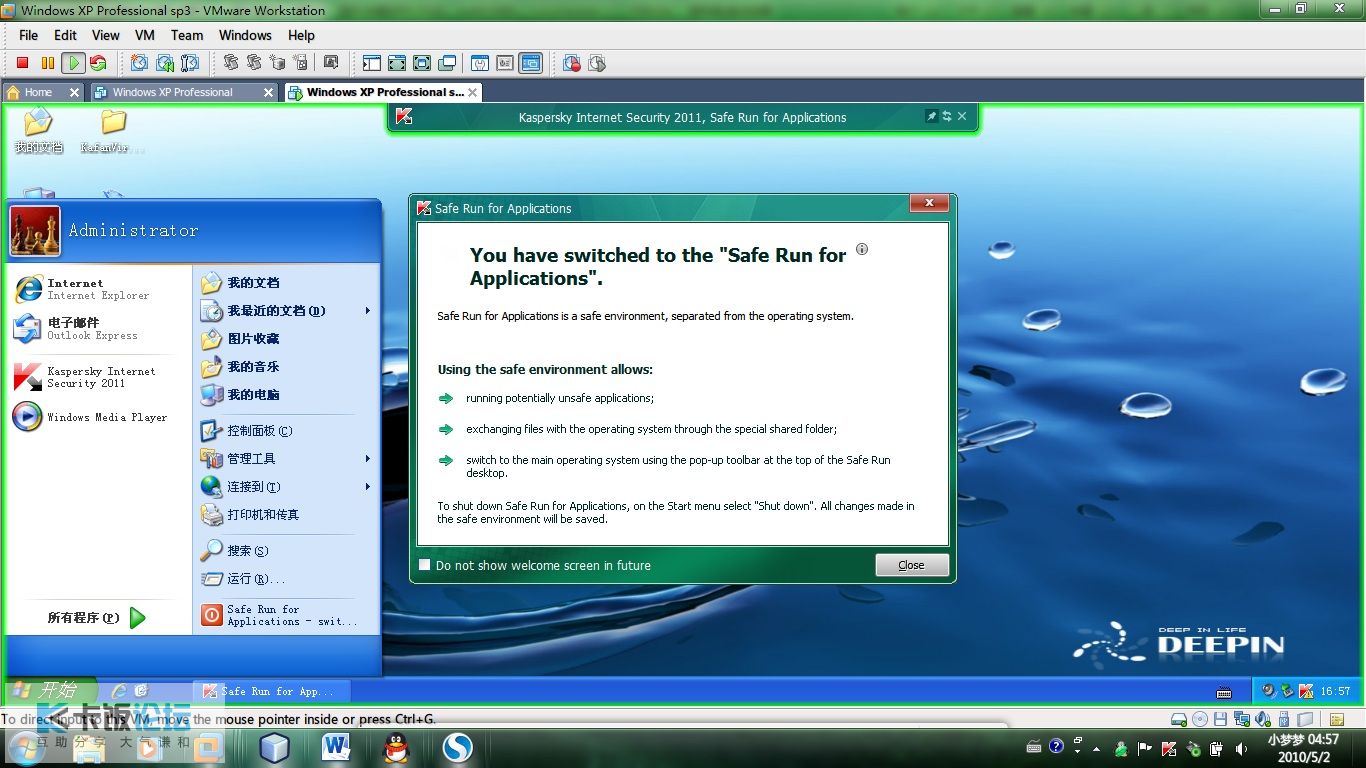Click the red Power Off toolbar icon
This screenshot has height=768, width=1366.
(x=22, y=63)
